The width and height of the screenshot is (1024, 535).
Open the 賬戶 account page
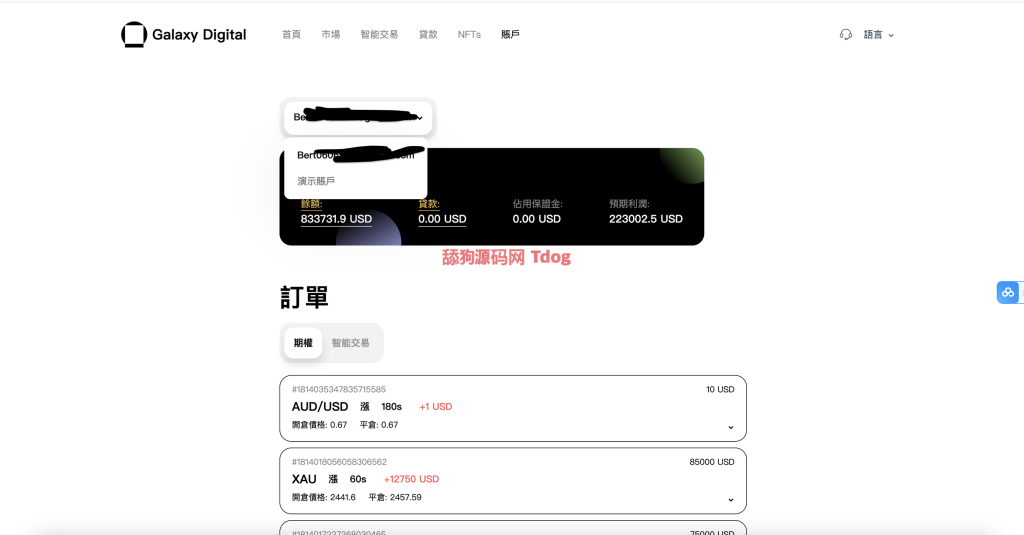[510, 35]
